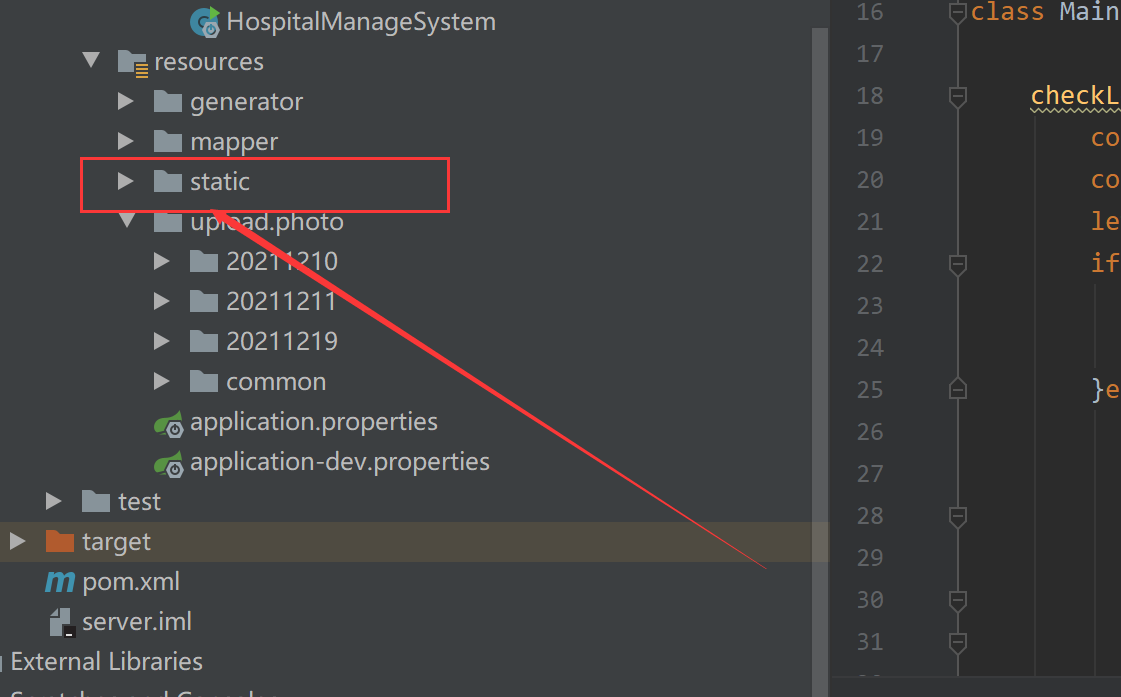This screenshot has width=1121, height=697.
Task: Click the checkL method name
Action: pos(1074,95)
